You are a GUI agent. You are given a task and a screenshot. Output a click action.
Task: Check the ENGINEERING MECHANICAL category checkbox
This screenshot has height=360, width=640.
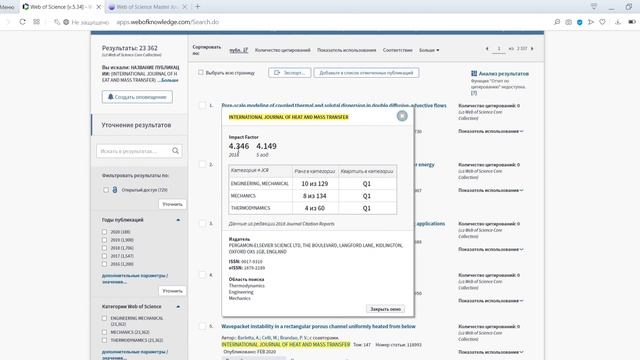[104, 318]
